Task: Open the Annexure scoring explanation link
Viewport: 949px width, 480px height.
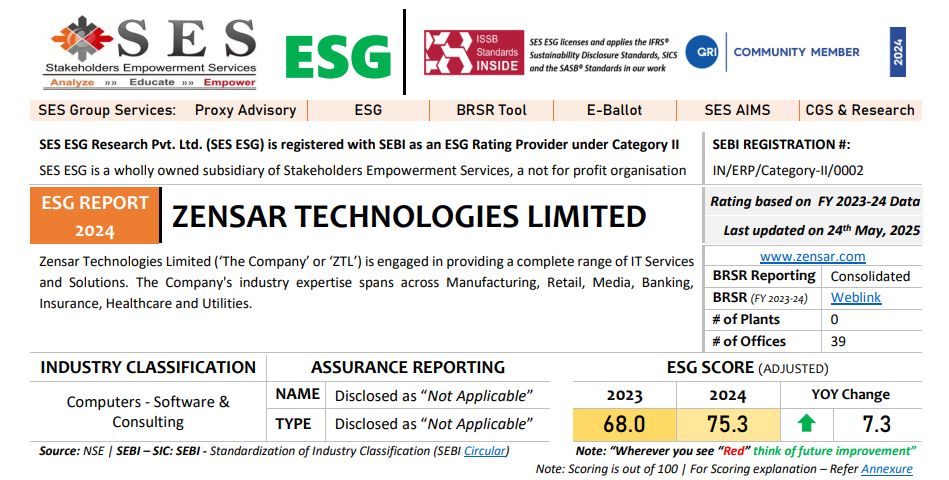Action: (x=887, y=469)
